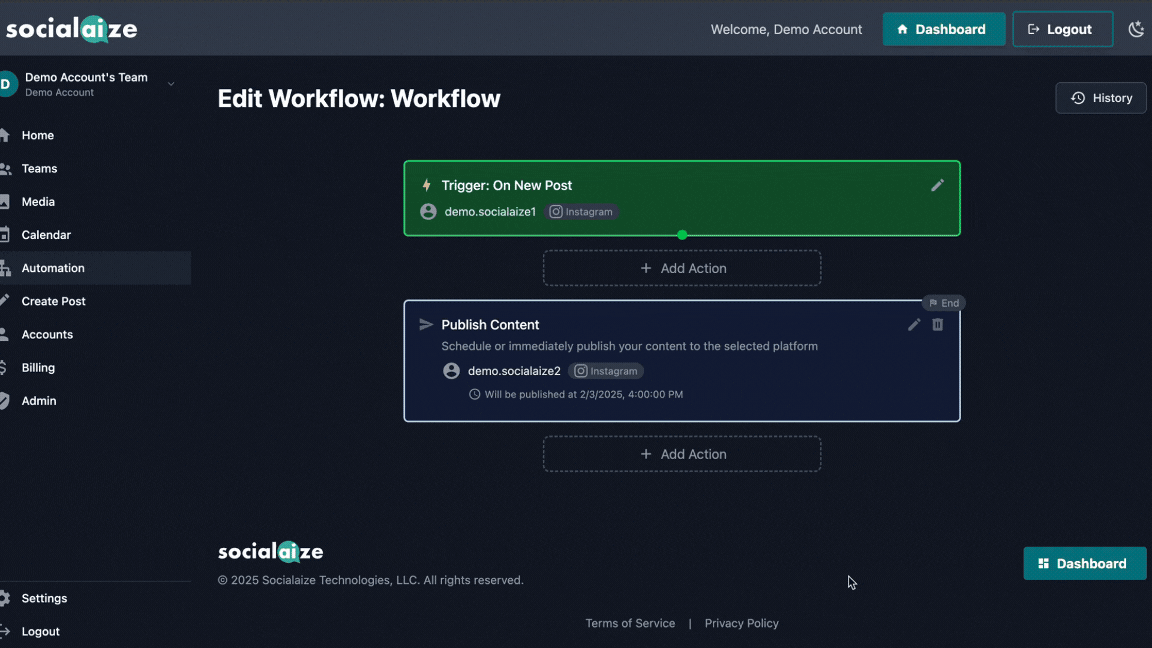Open the Terms of Service link

(630, 622)
